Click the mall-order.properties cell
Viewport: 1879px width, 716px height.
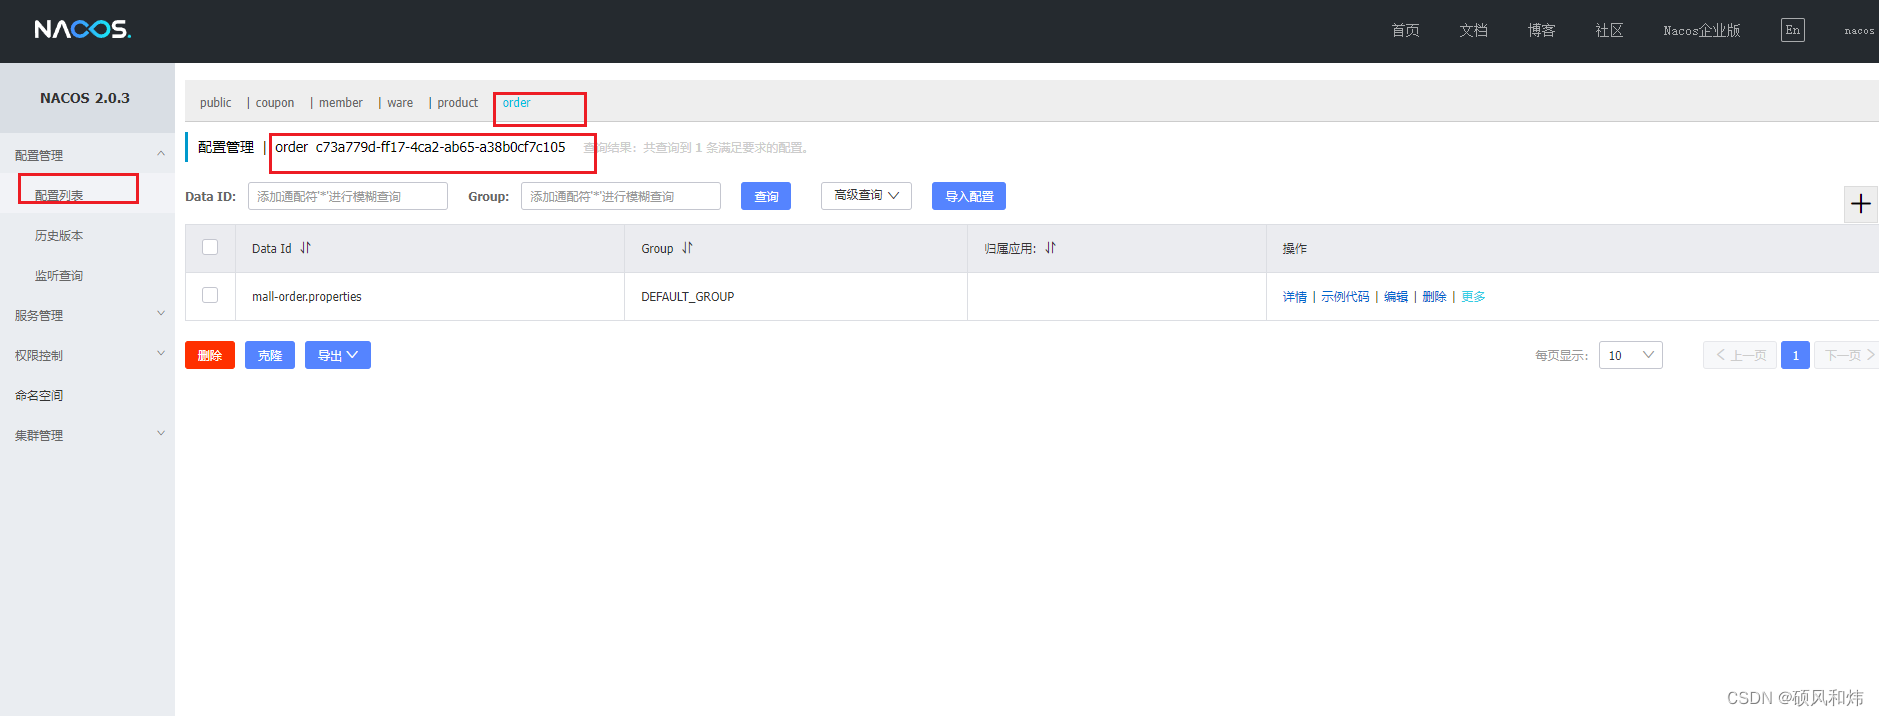coord(307,297)
